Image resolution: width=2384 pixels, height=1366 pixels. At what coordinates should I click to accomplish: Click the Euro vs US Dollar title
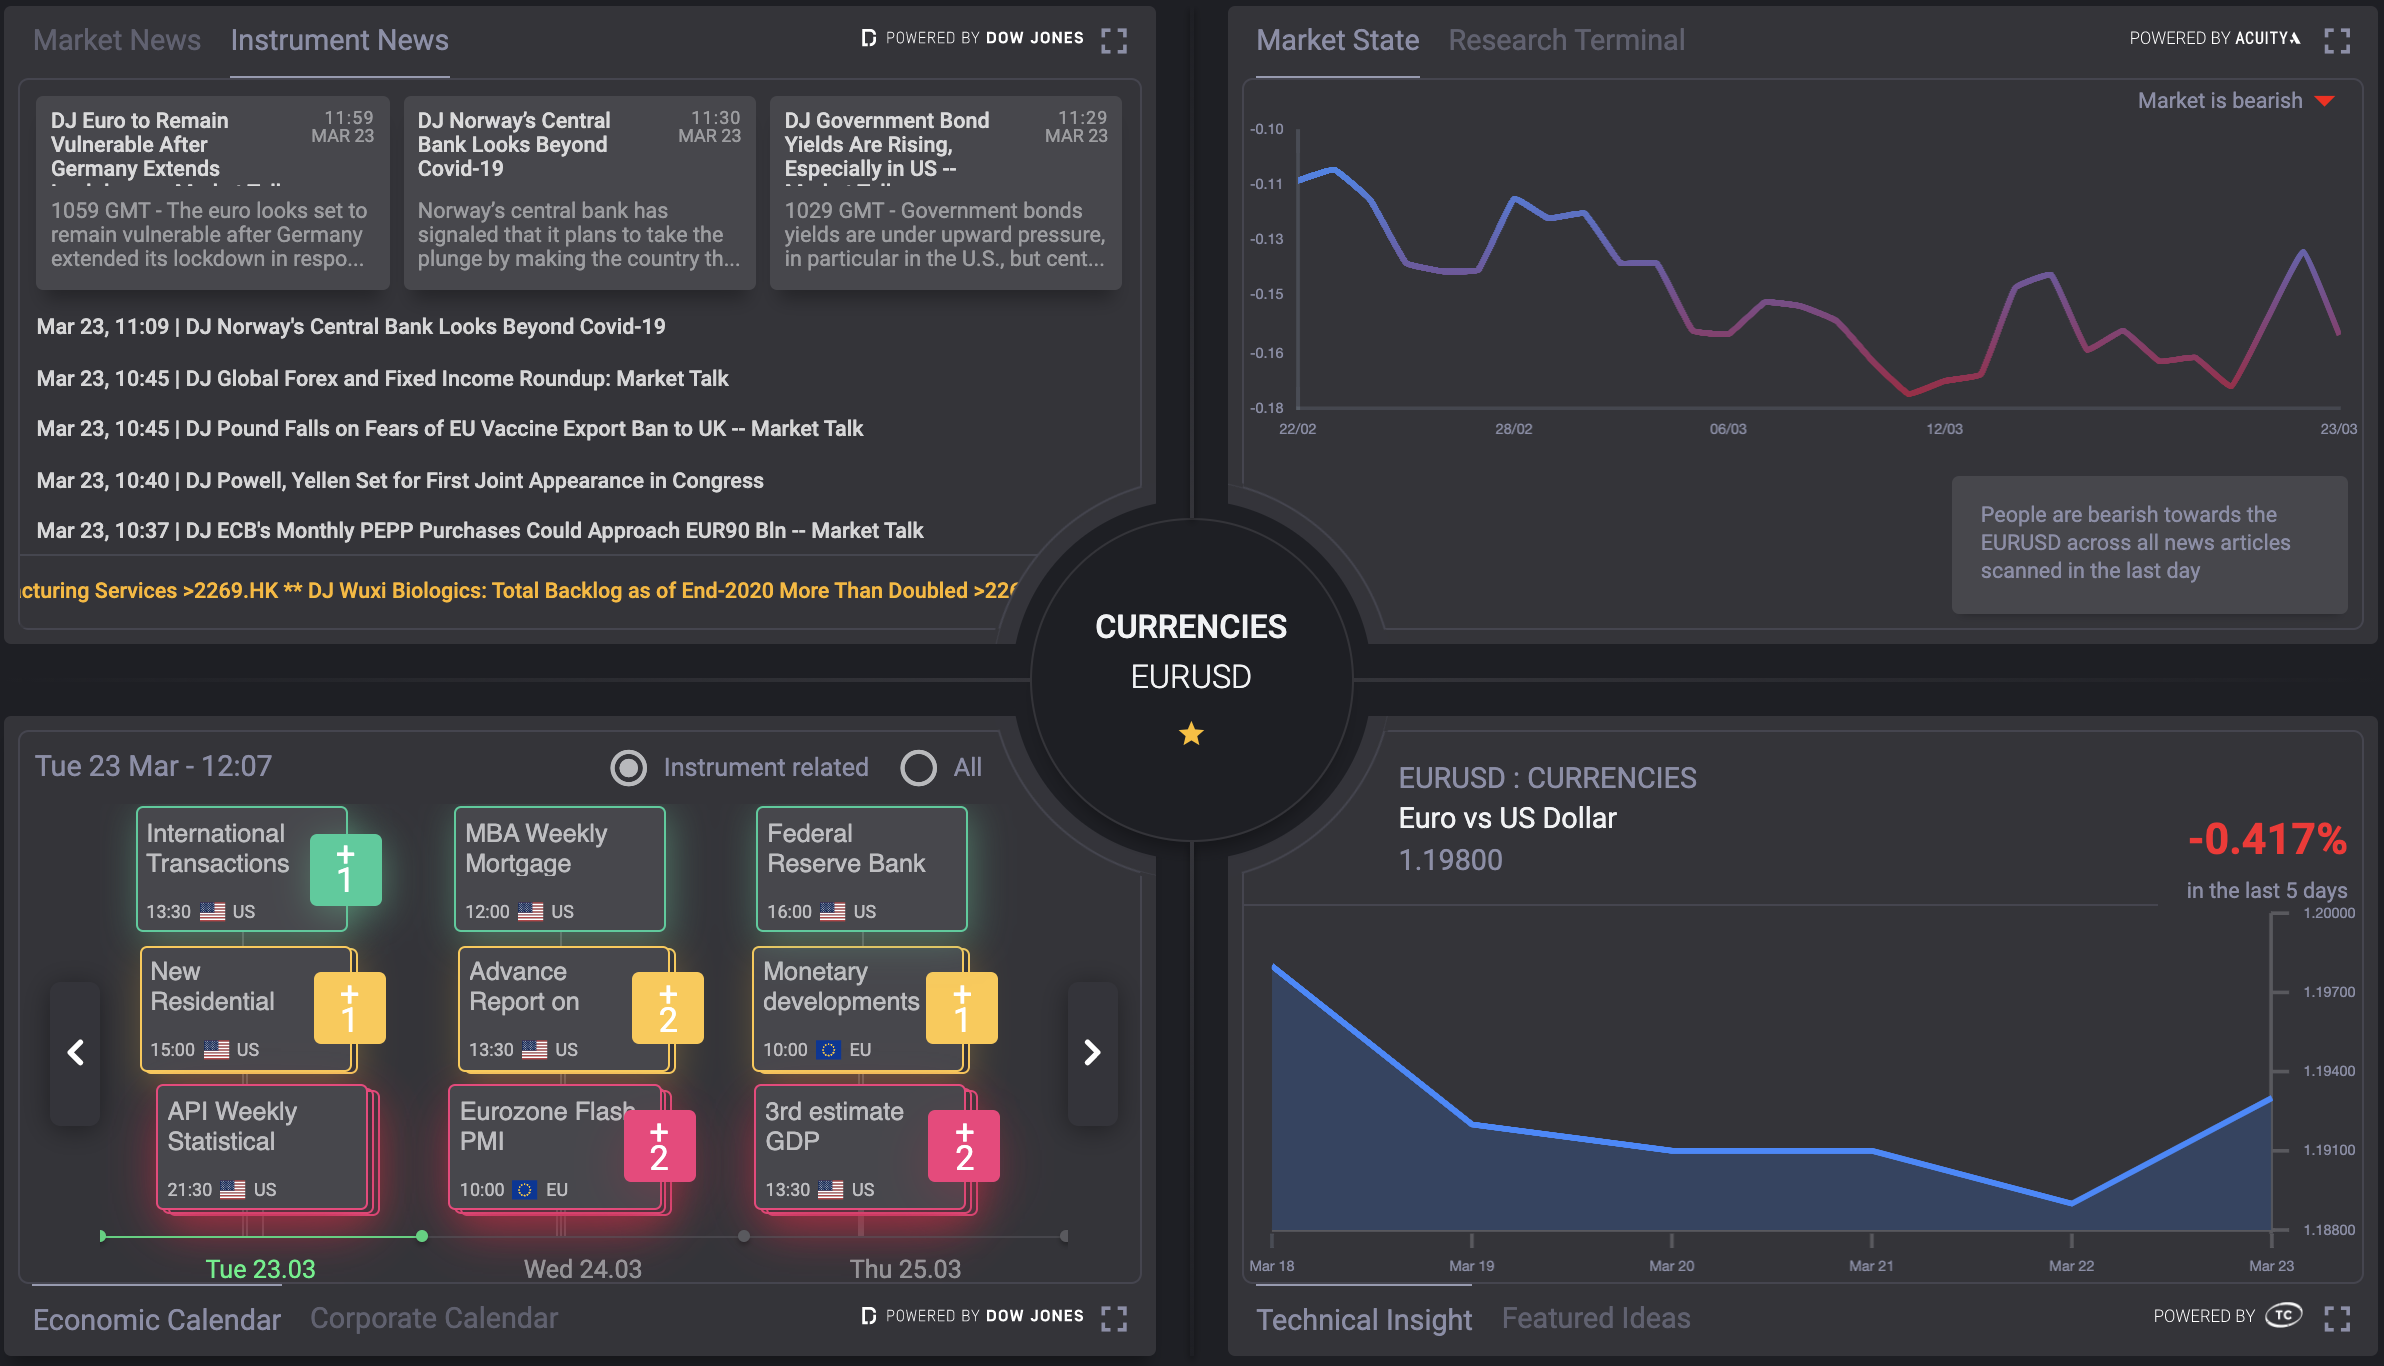(x=1507, y=818)
